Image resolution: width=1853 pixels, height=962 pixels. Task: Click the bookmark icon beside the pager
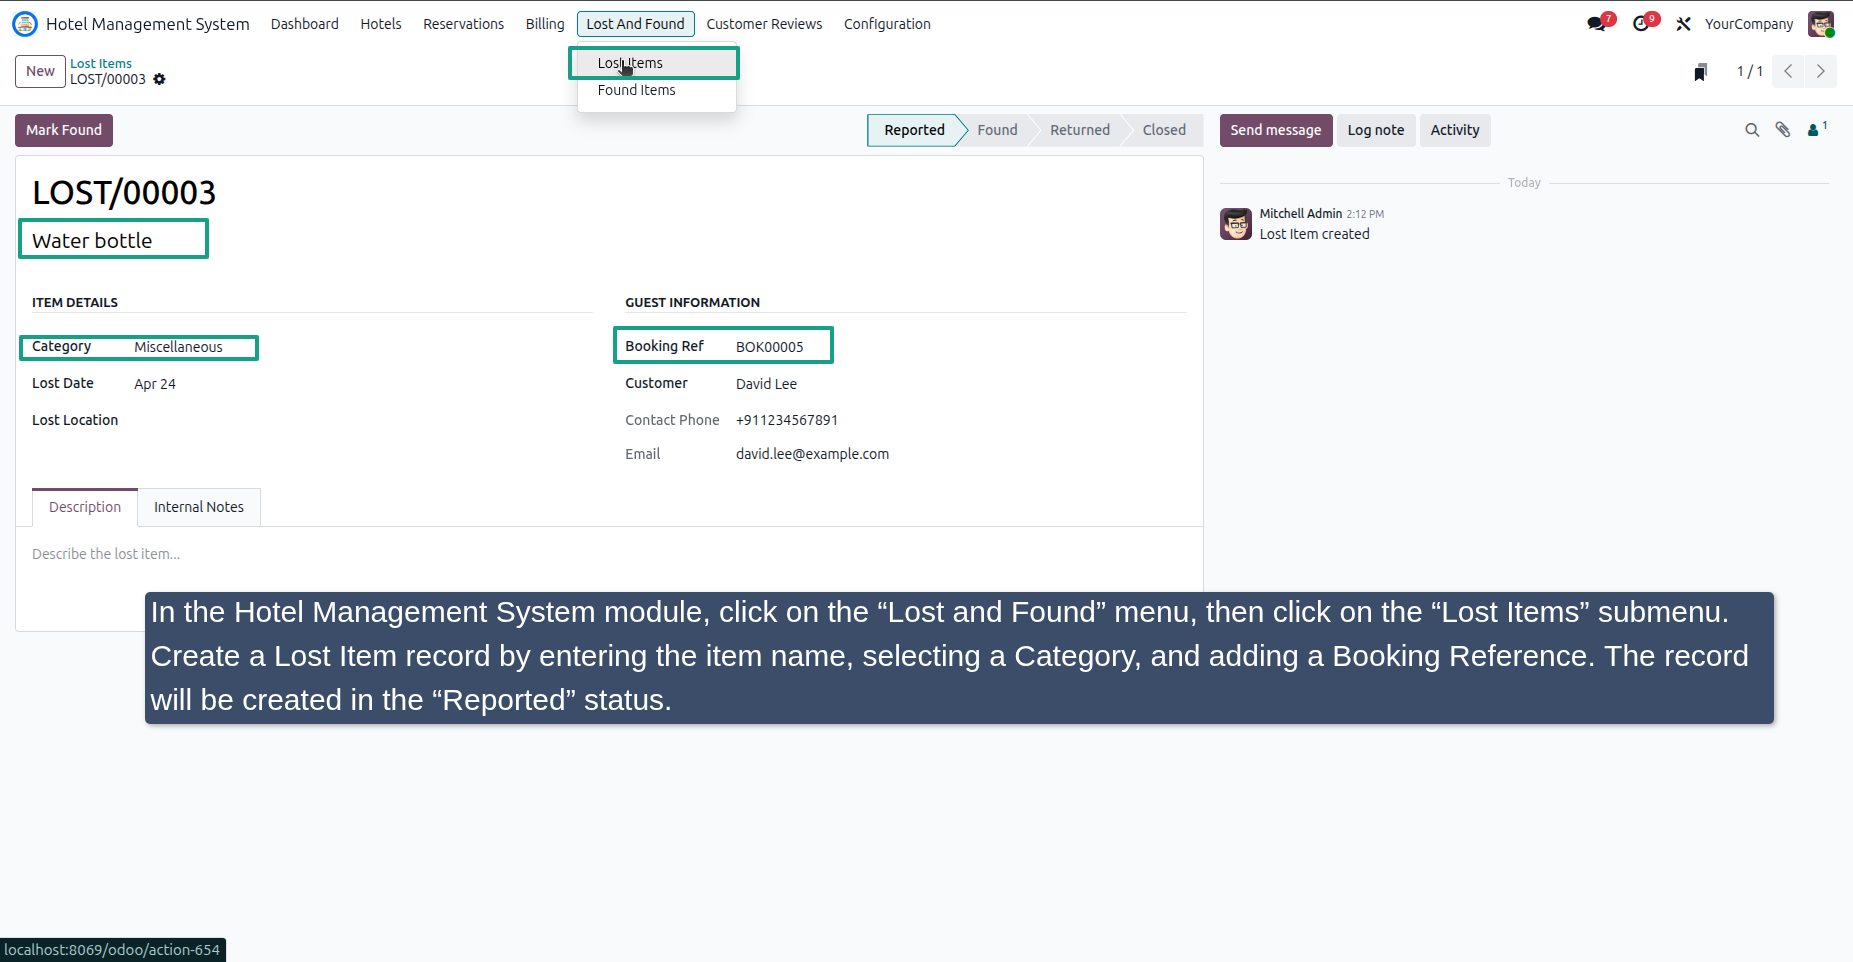click(1700, 72)
